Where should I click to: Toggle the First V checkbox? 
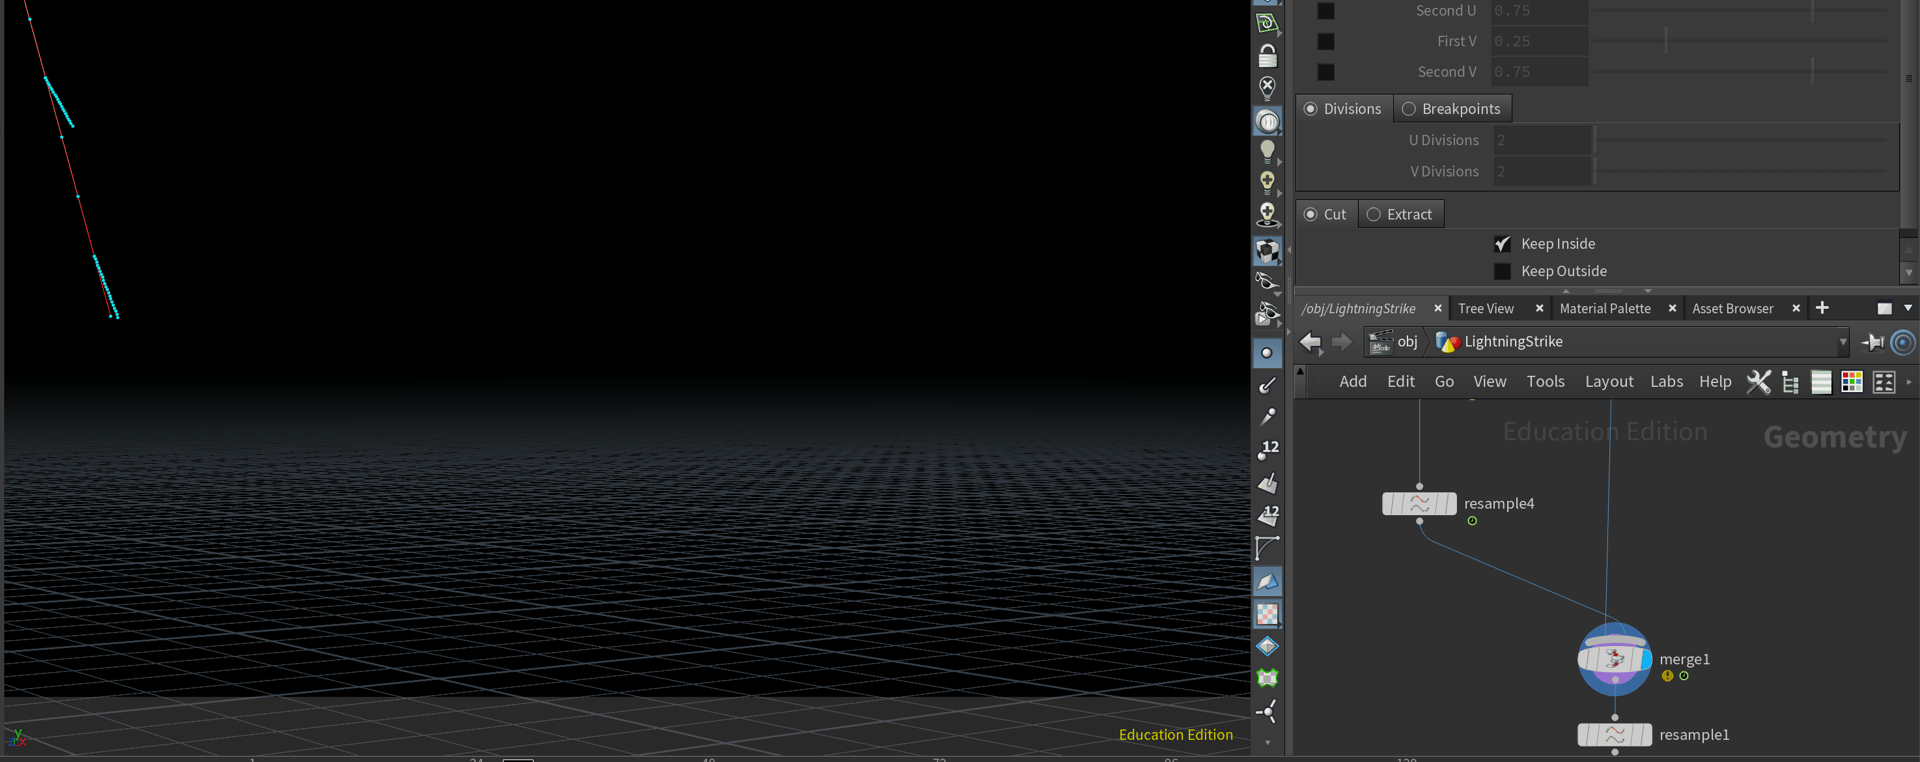click(x=1326, y=41)
